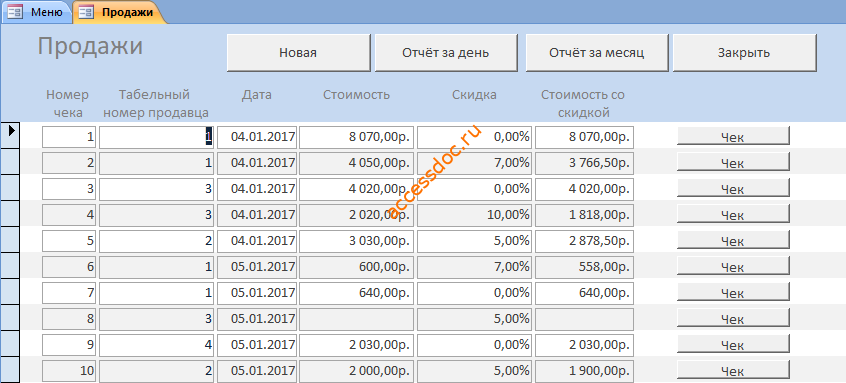Click the discounted cost 3 766,50р.
846x383 pixels.
click(584, 163)
